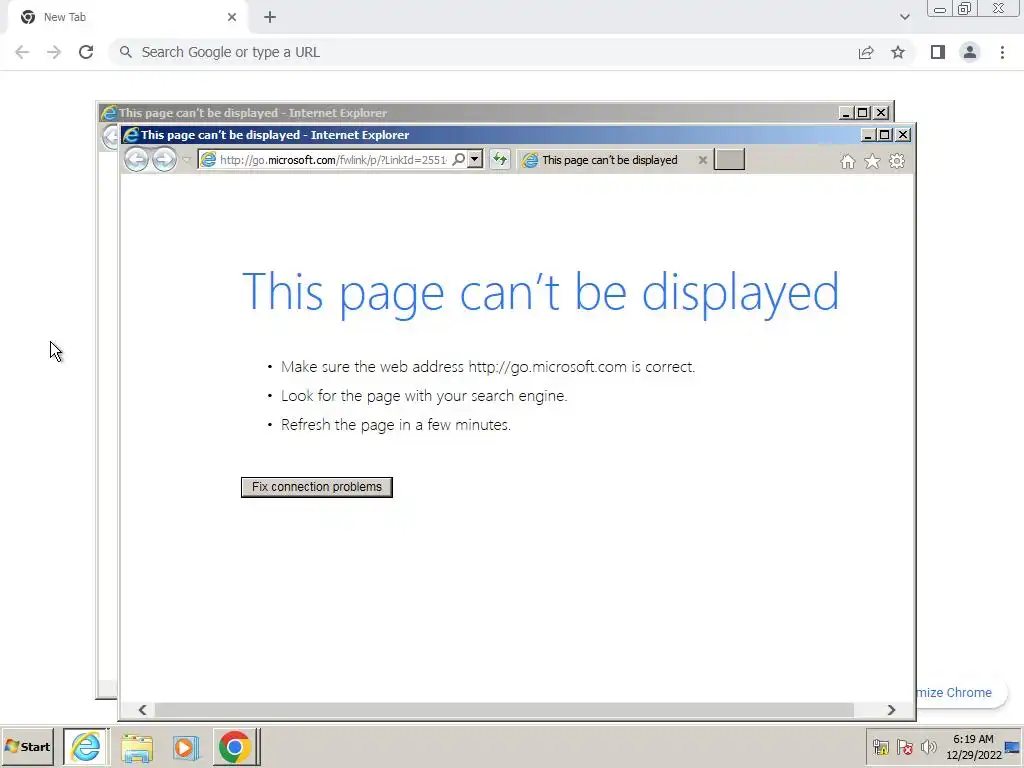Click Internet Explorer taskbar icon
Image resolution: width=1024 pixels, height=768 pixels.
click(x=86, y=746)
